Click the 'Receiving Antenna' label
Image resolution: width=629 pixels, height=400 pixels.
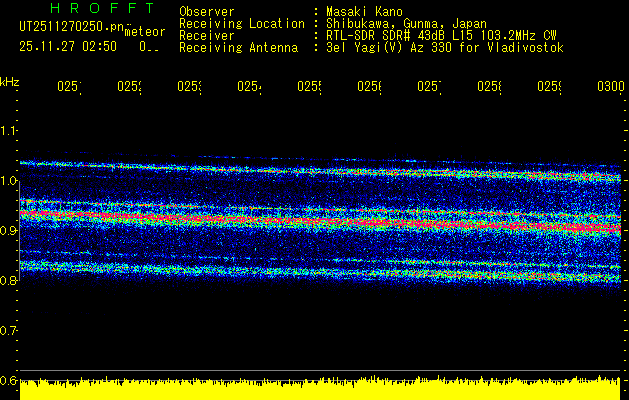239,48
